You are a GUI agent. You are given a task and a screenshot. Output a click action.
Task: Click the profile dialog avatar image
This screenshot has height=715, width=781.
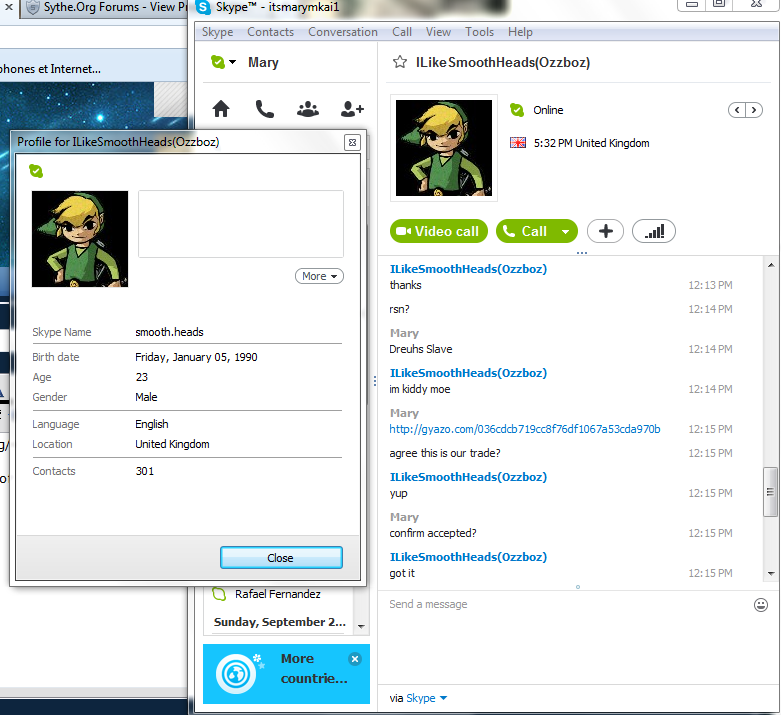tap(80, 239)
